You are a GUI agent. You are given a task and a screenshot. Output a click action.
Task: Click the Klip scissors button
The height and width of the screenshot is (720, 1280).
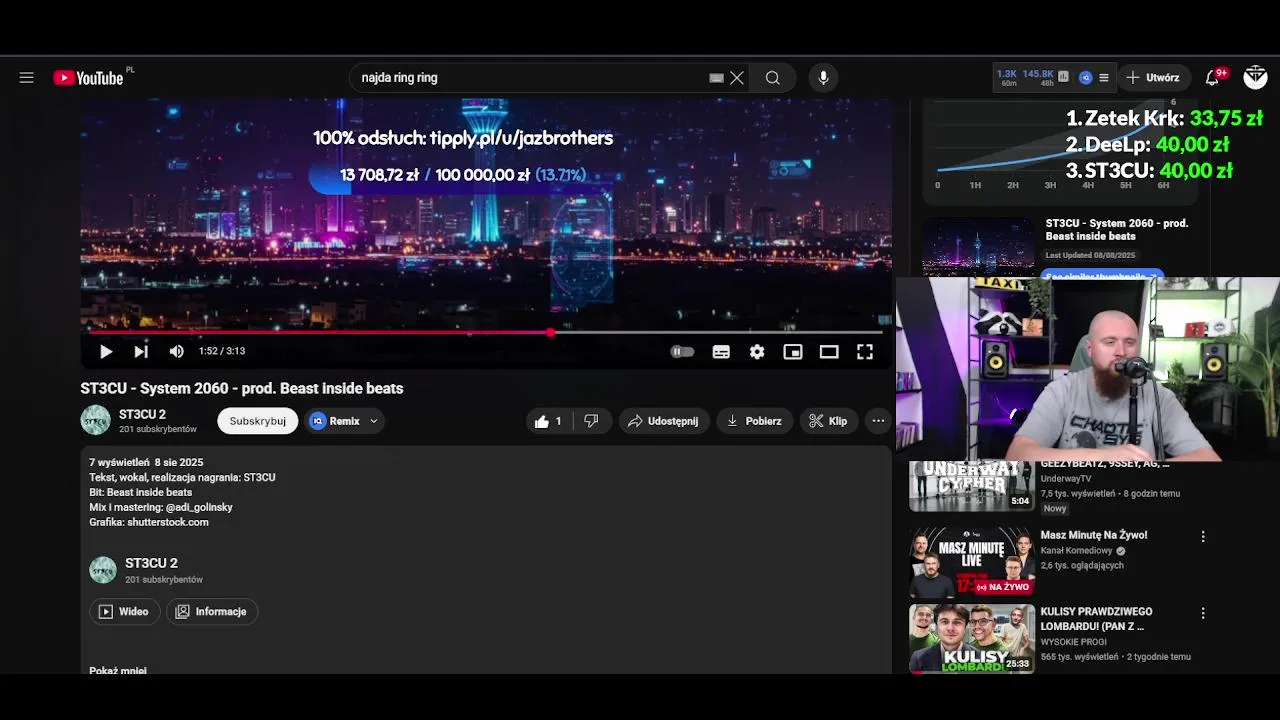828,421
